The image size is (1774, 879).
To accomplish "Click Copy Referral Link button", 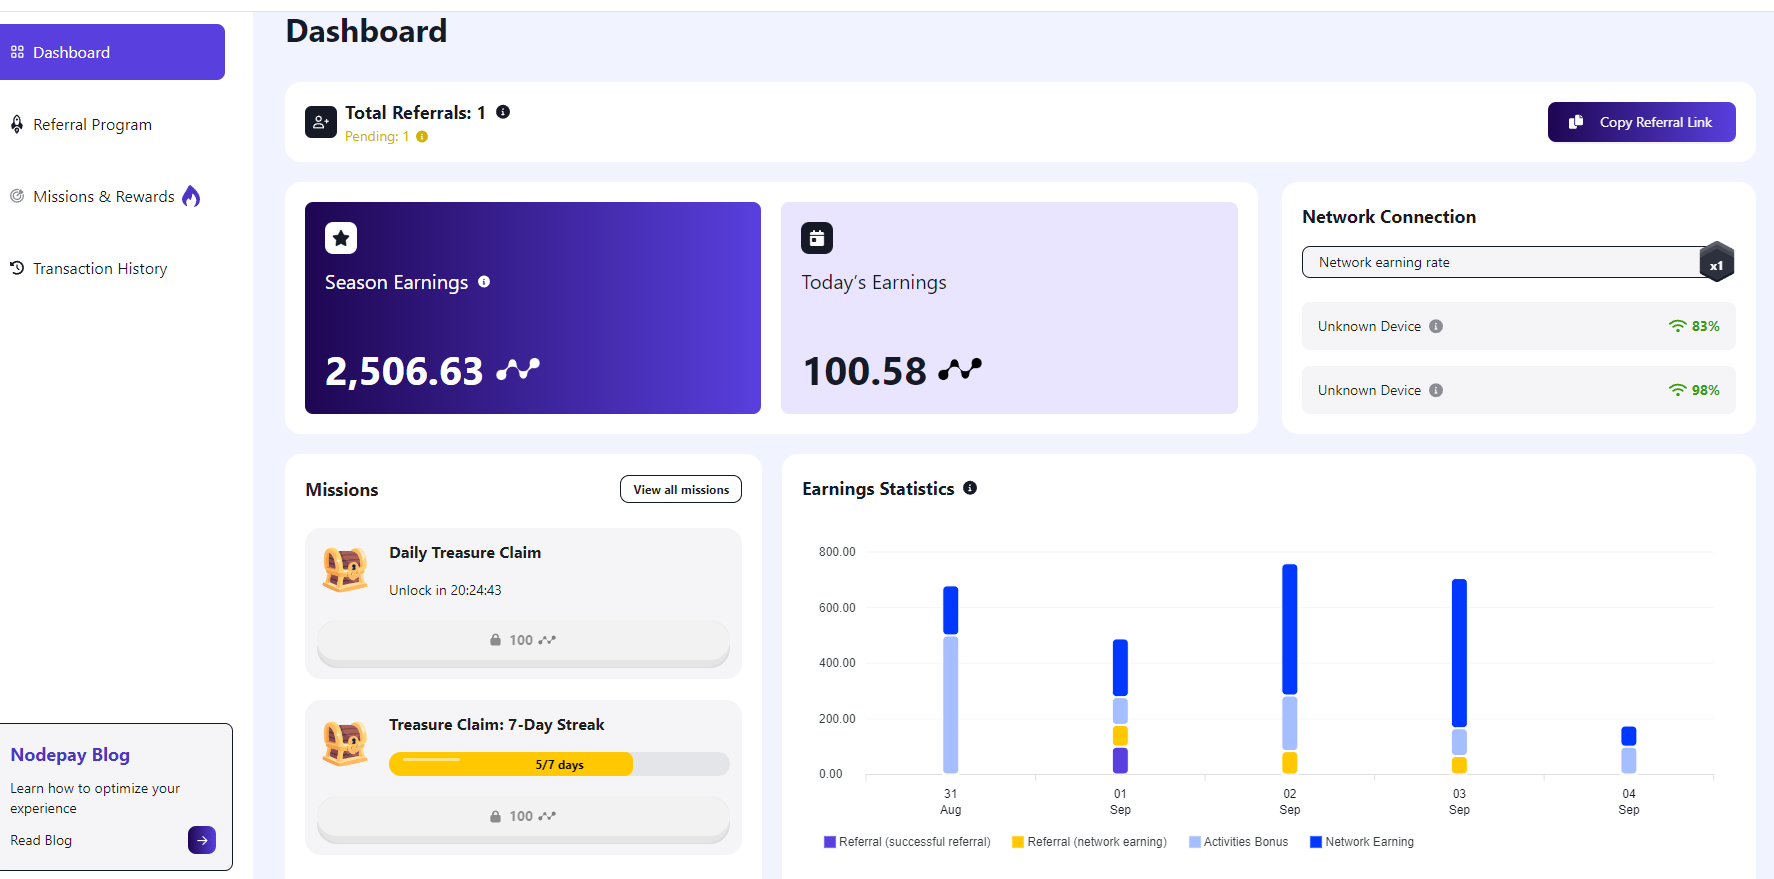I will [x=1641, y=122].
